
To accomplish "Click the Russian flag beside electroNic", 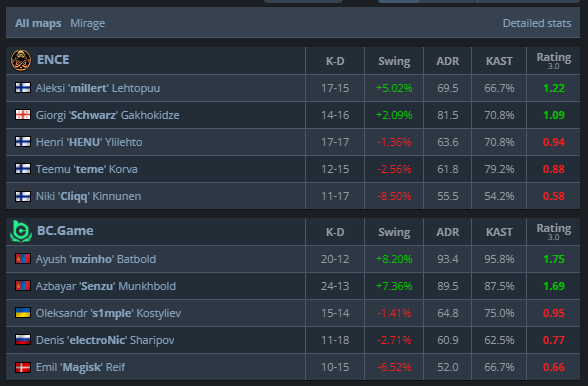I will click(23, 340).
